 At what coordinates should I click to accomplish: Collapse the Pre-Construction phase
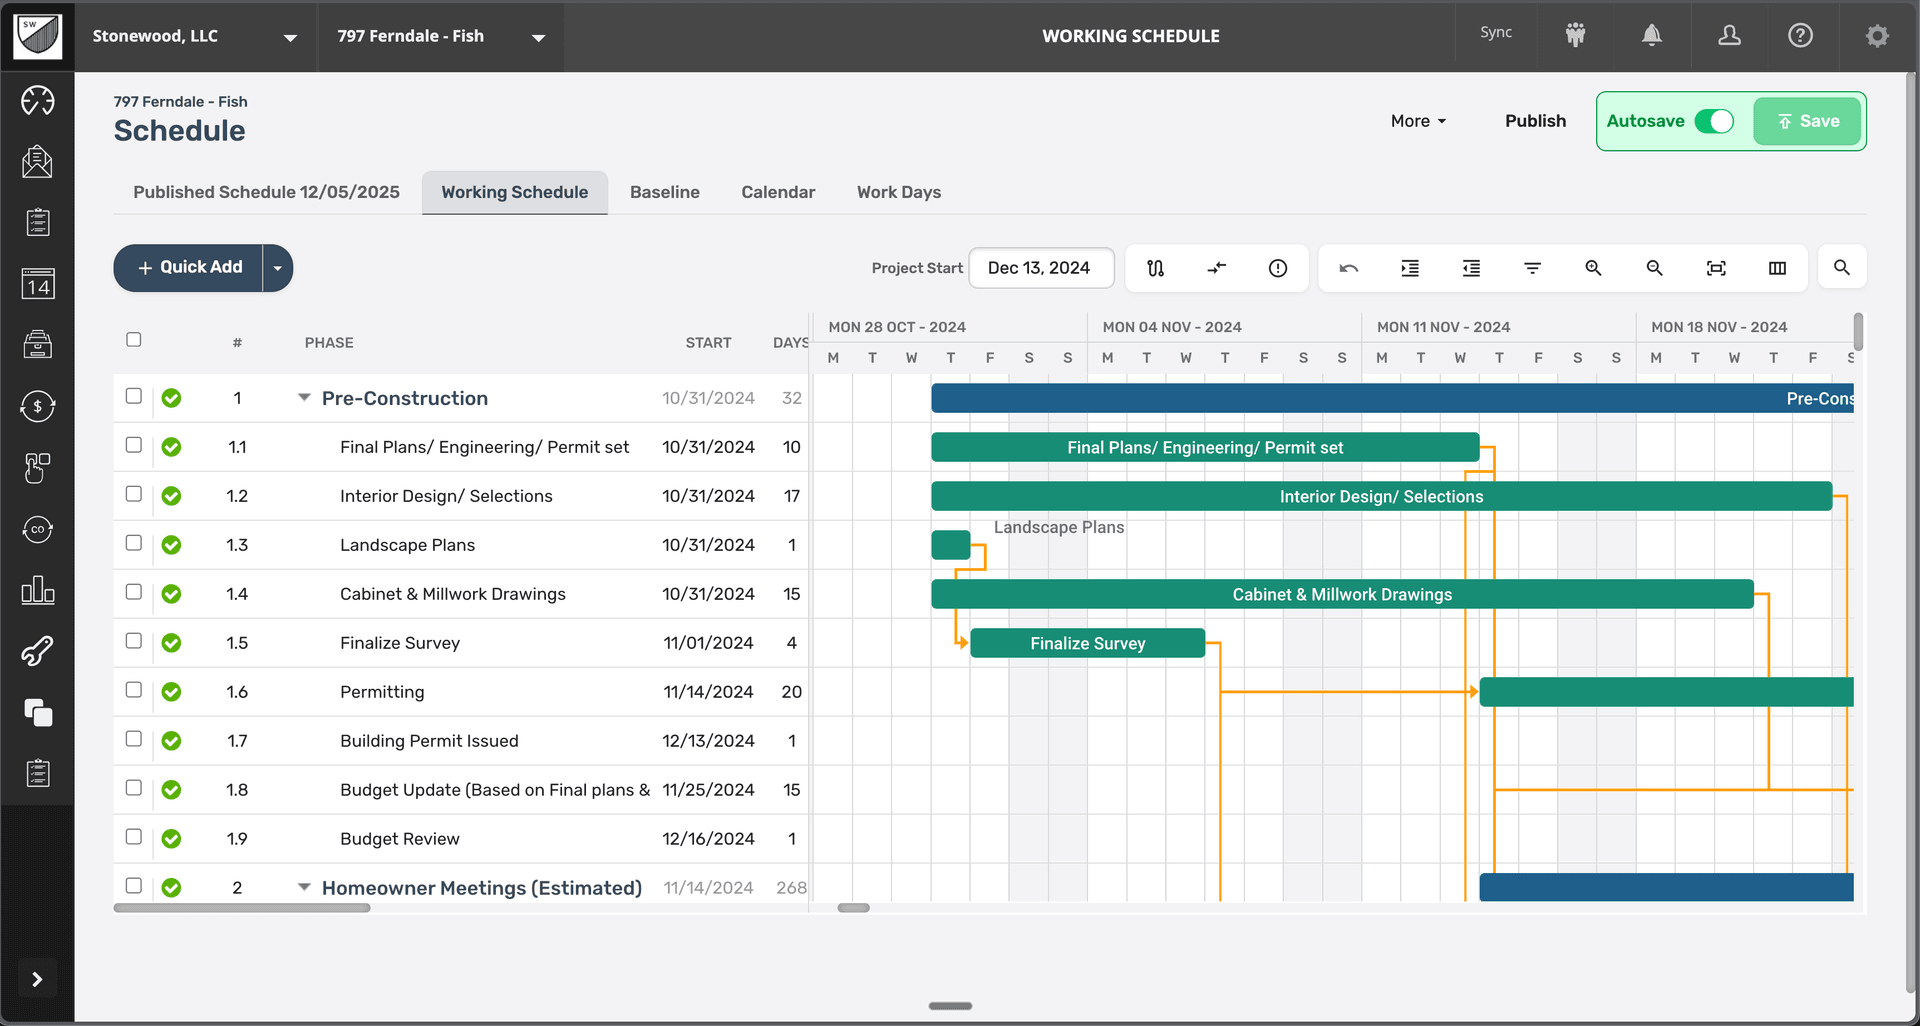pyautogui.click(x=304, y=397)
